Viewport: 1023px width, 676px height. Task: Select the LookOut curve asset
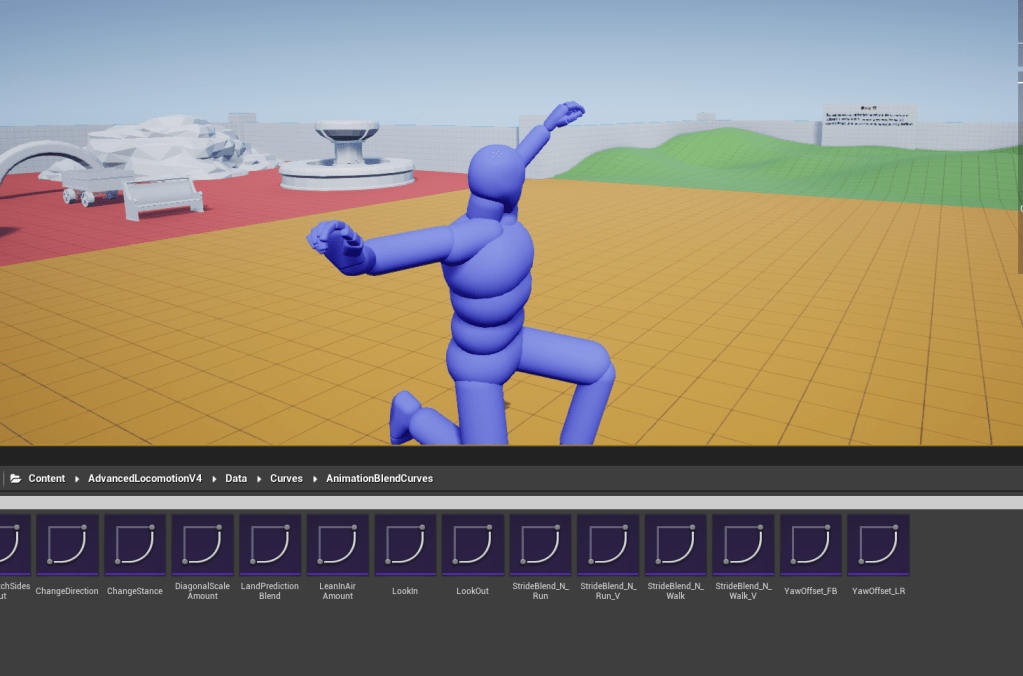tap(472, 546)
